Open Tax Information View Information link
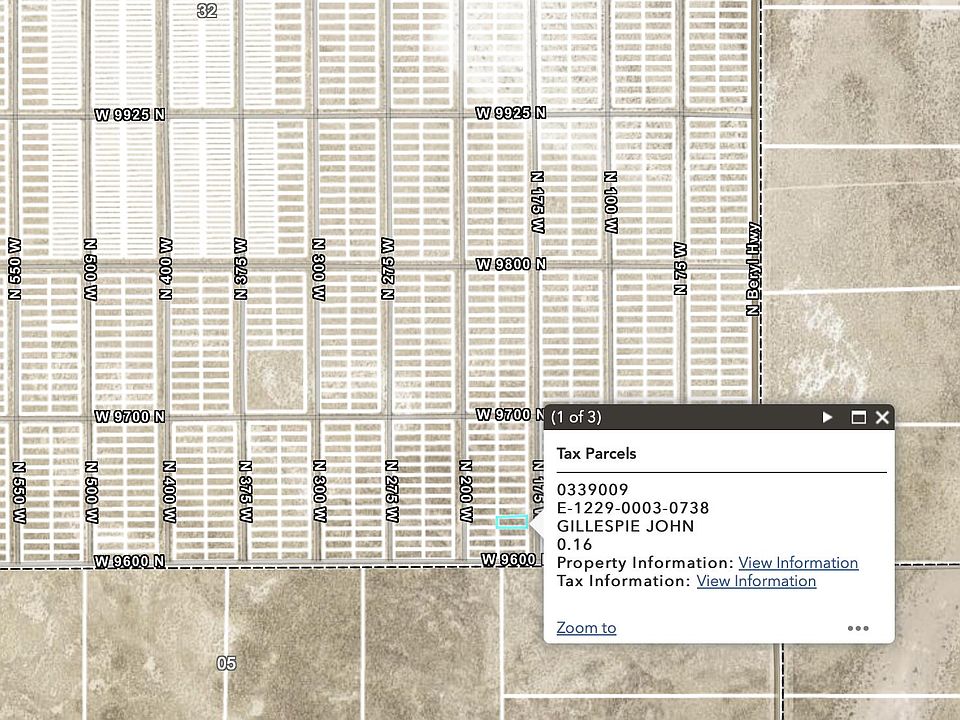This screenshot has width=960, height=720. (x=756, y=581)
